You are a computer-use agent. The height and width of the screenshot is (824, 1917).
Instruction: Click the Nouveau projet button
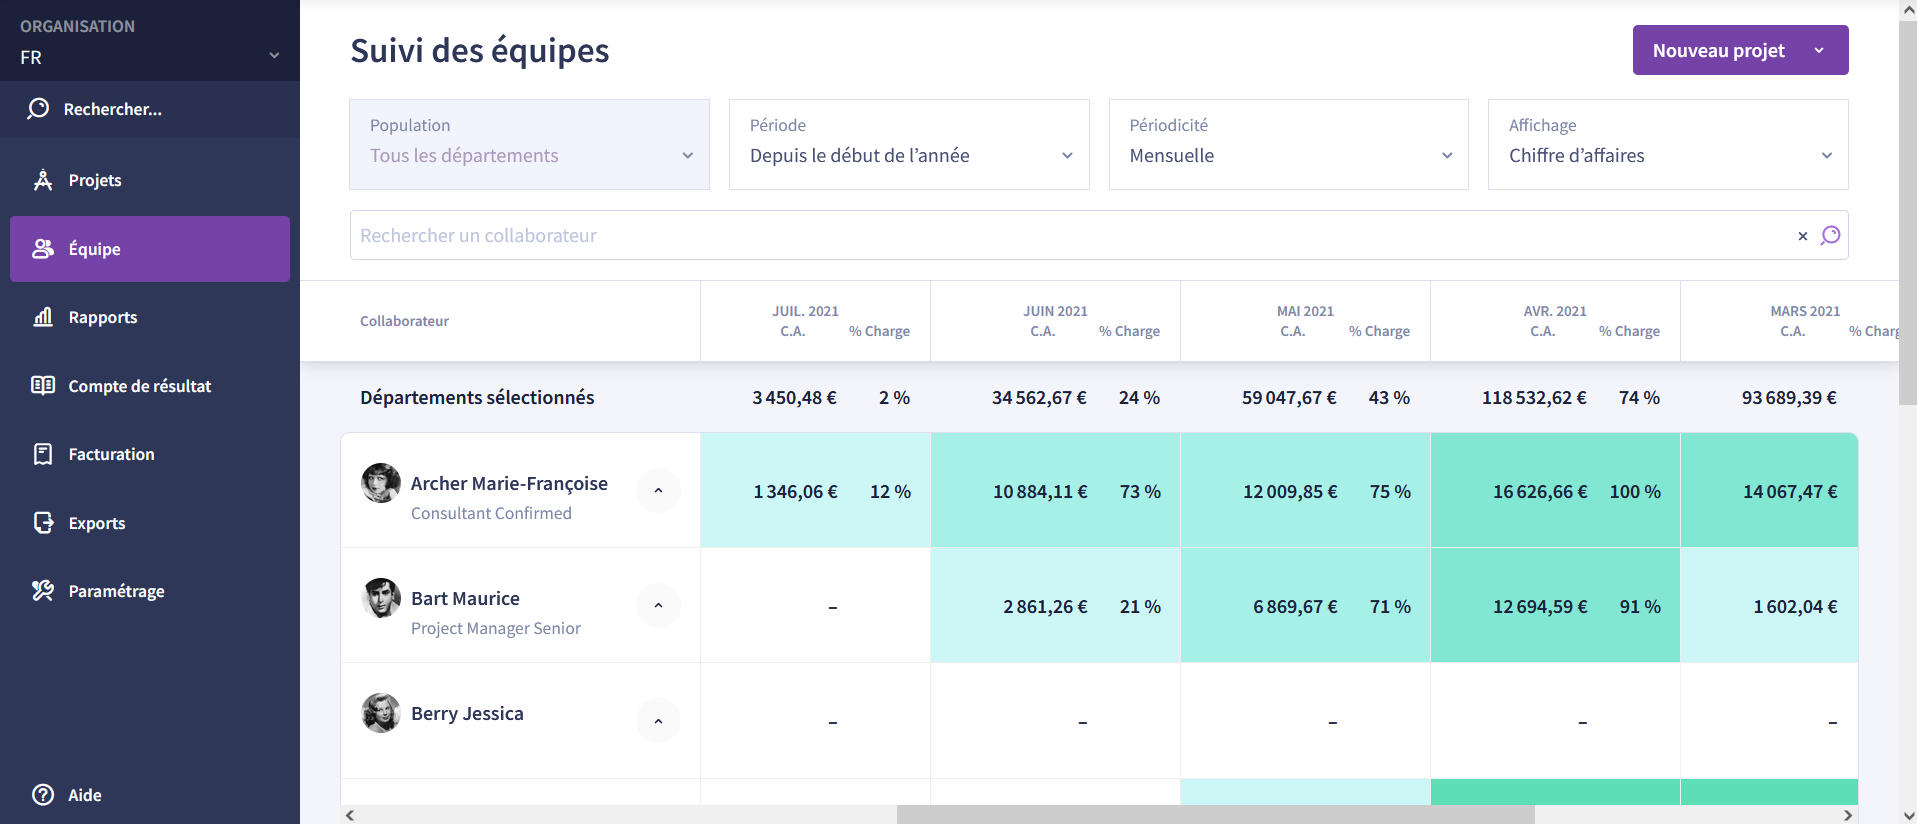(1740, 50)
